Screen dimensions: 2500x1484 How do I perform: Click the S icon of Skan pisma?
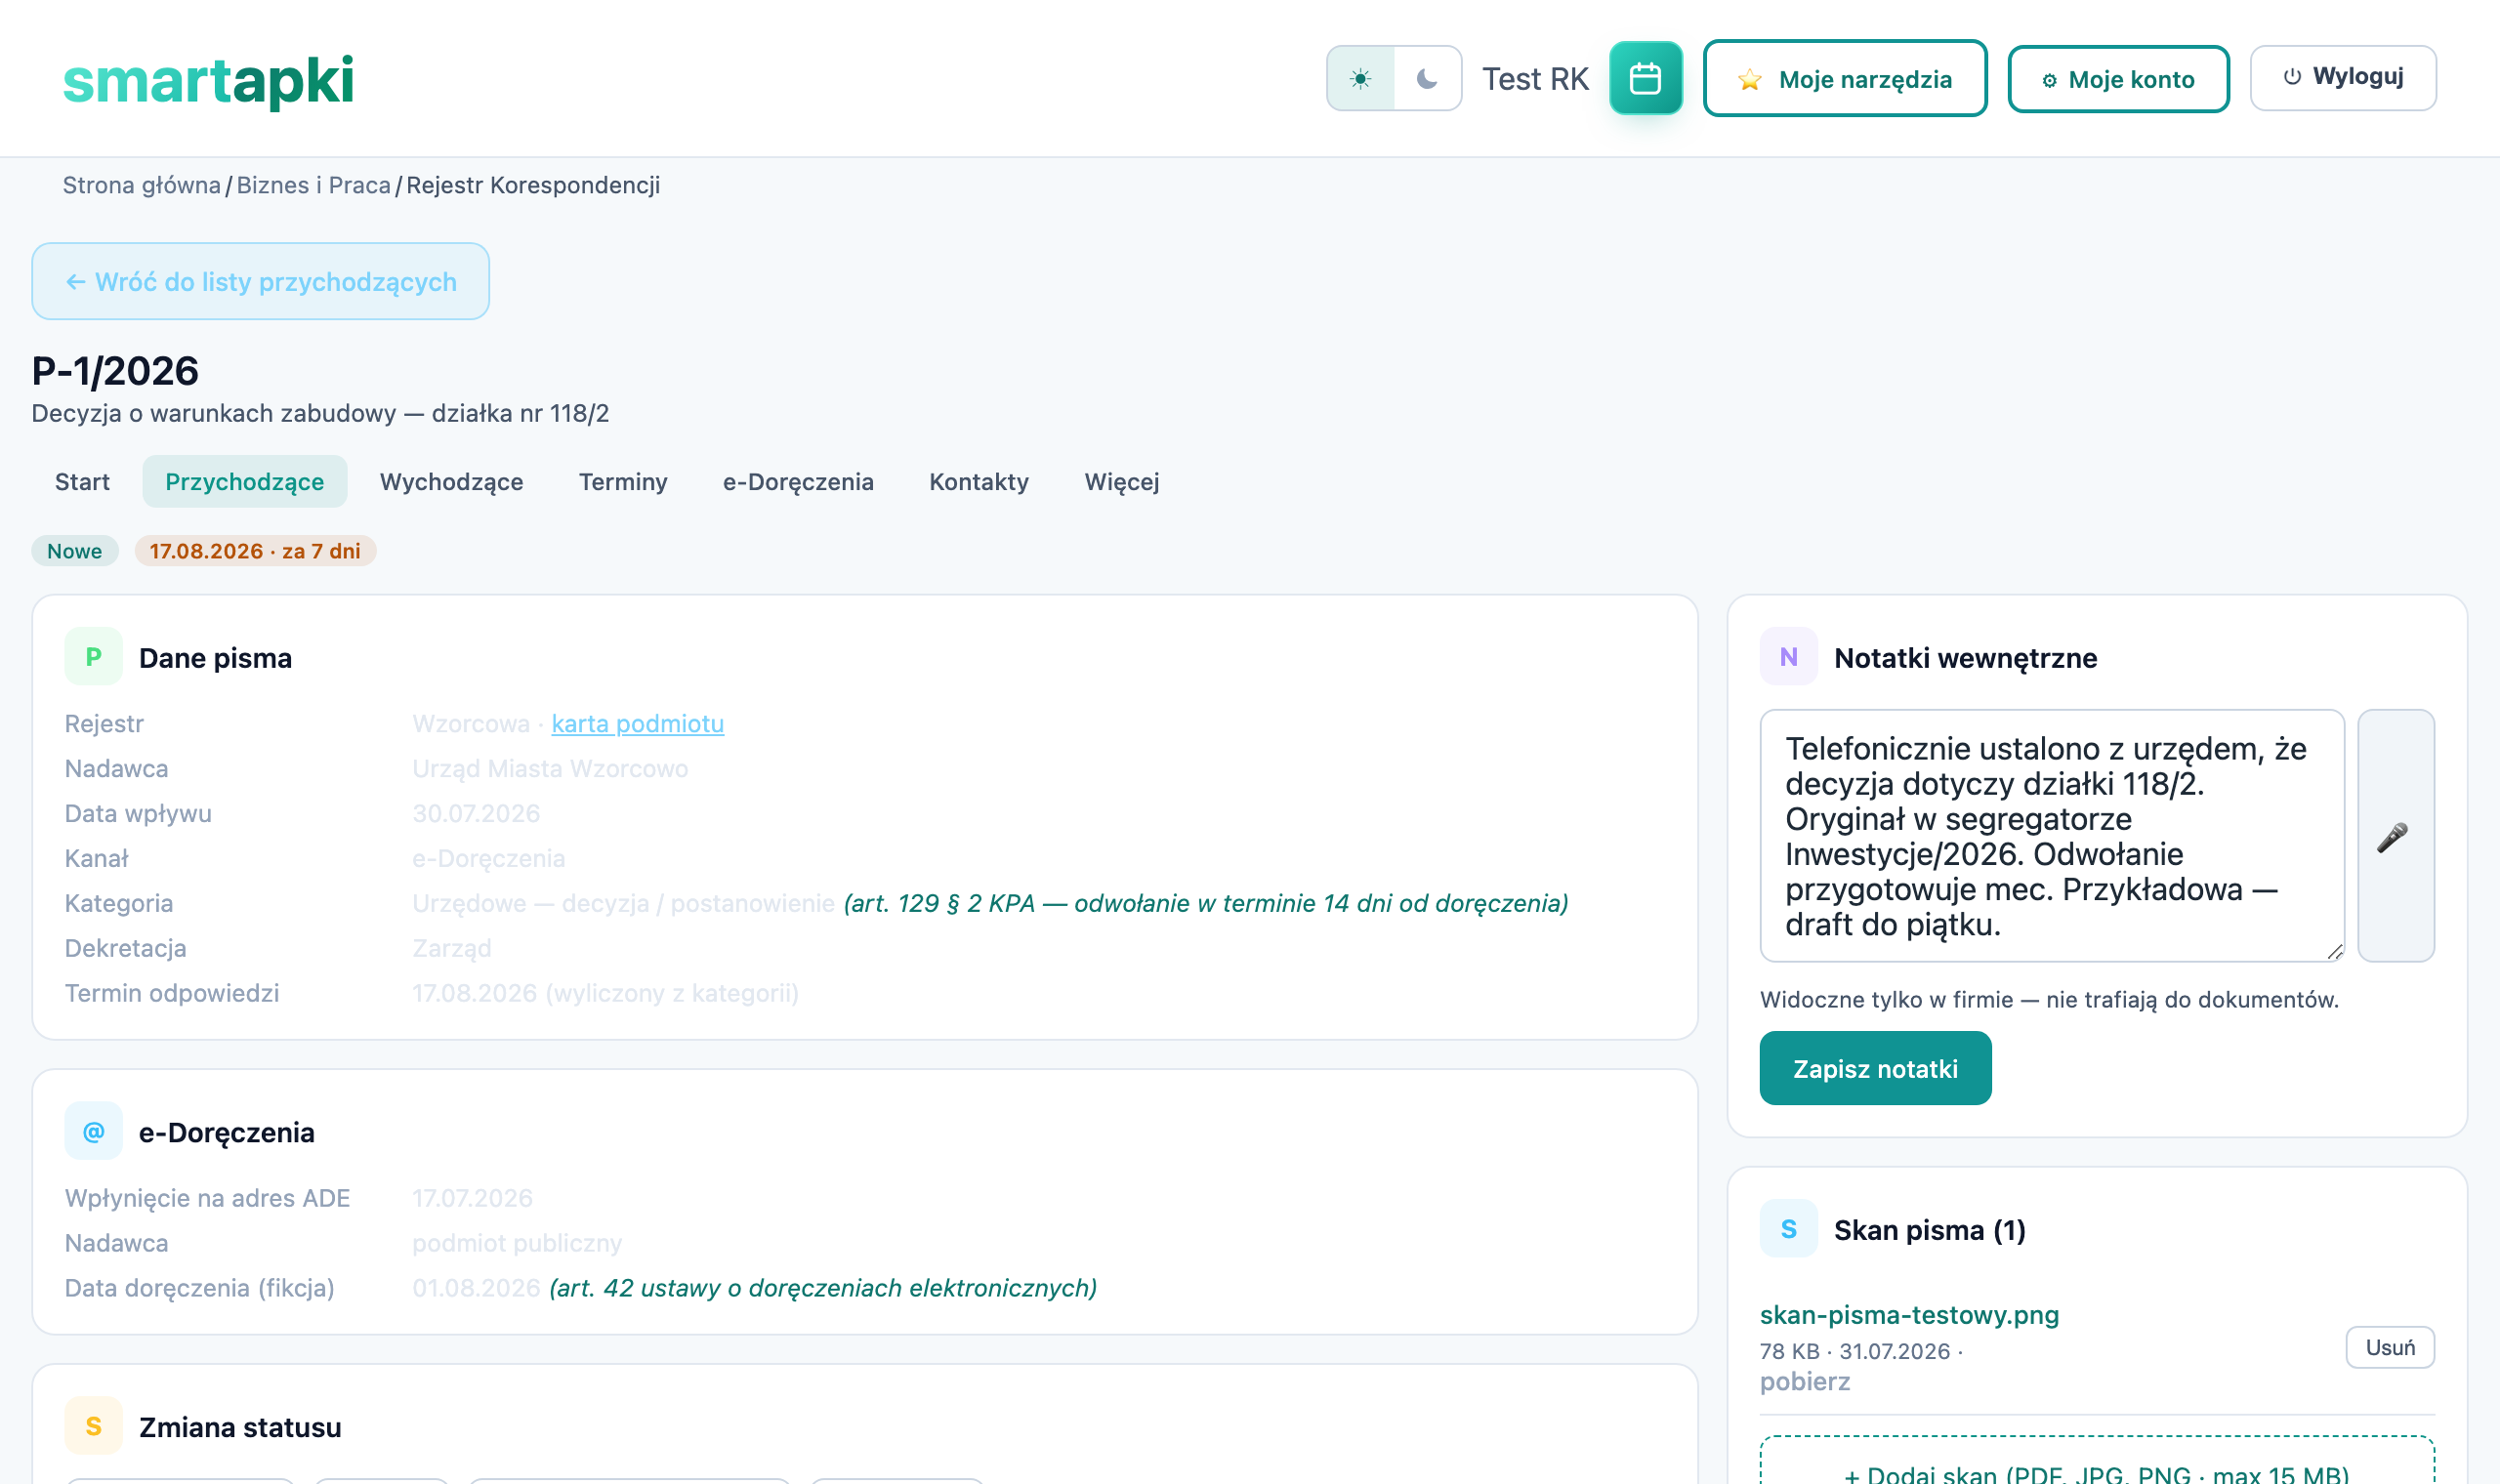point(1788,1229)
